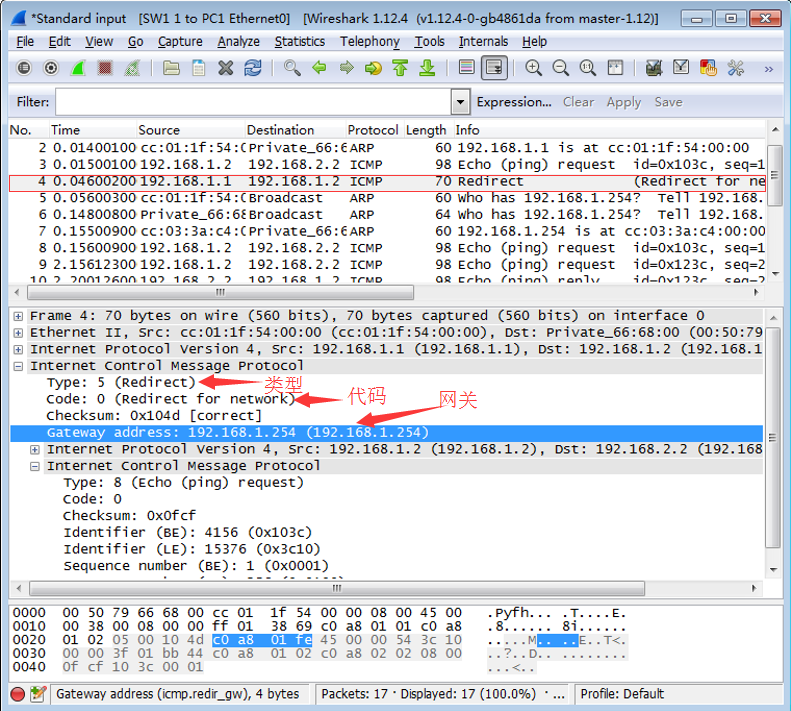Click the Profile: Default status entry
Screen dimensions: 791x711
click(x=622, y=694)
